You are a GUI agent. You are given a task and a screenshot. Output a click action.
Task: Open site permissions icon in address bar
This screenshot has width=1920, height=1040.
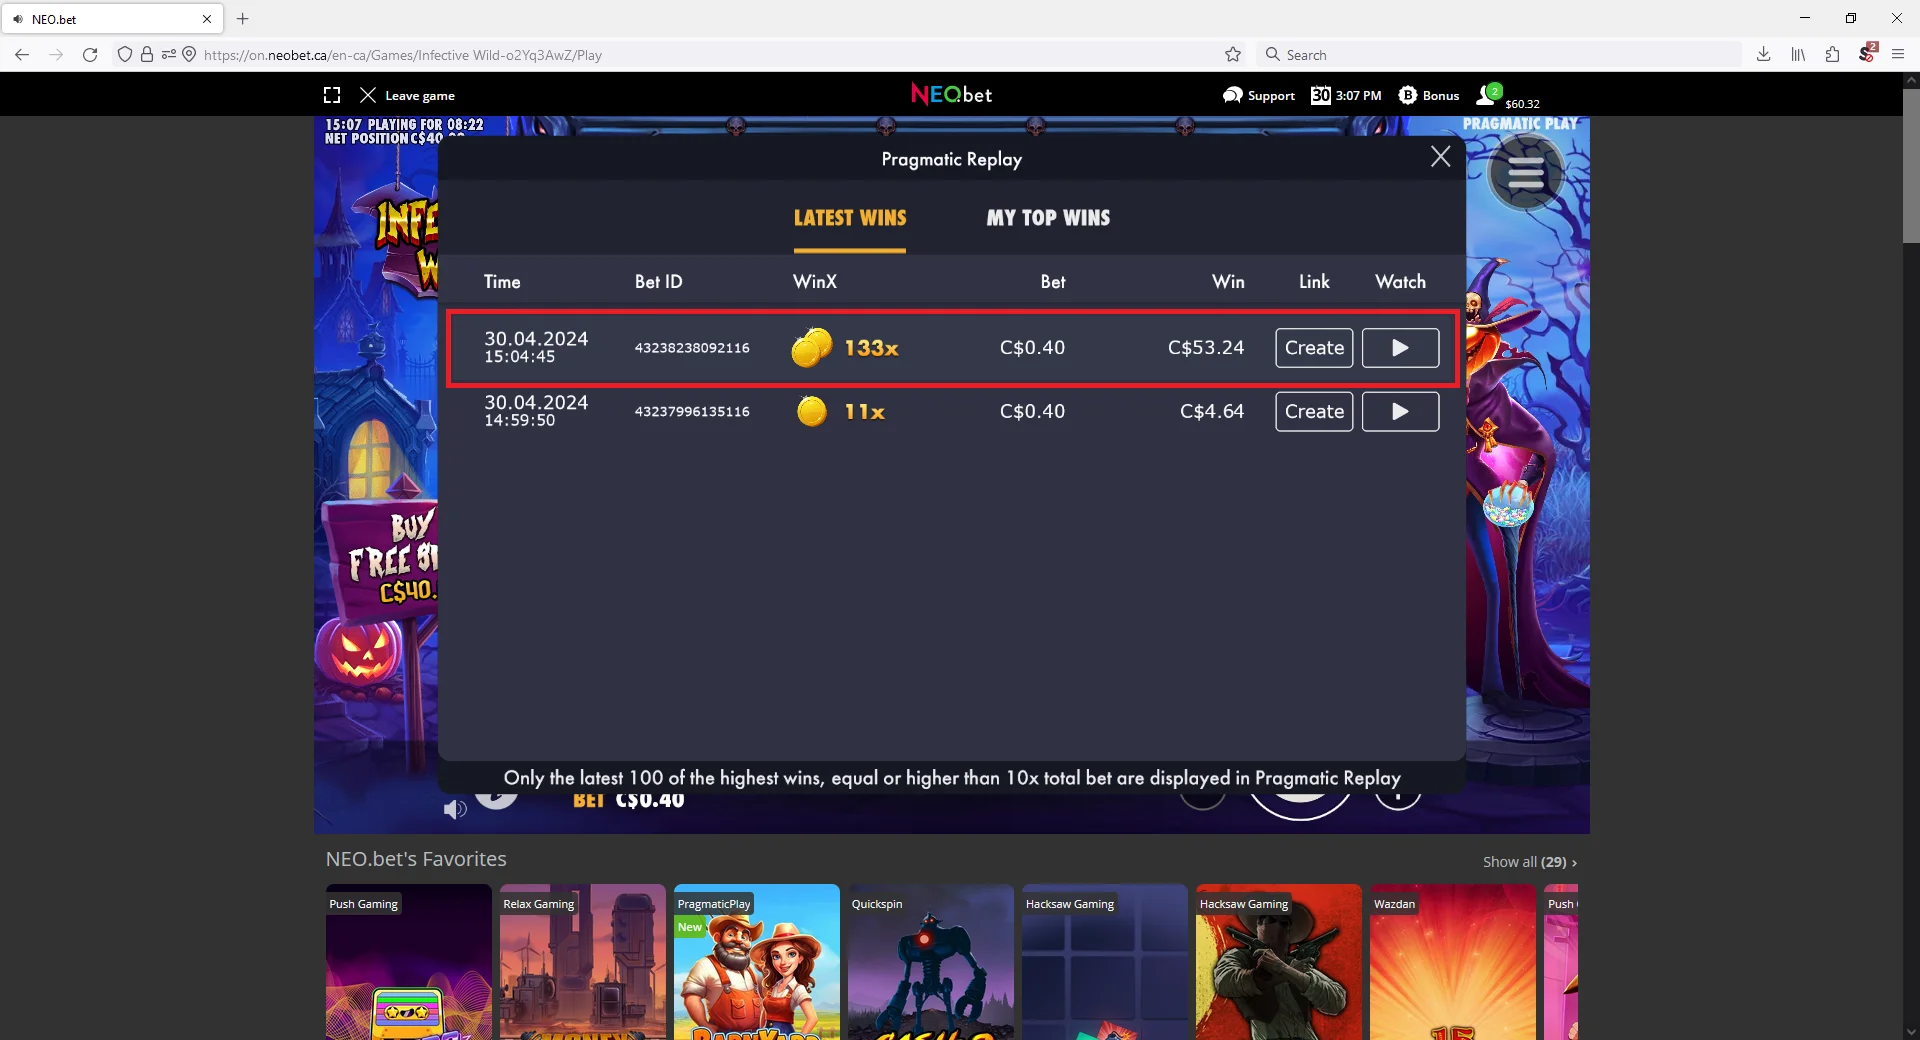tap(168, 55)
